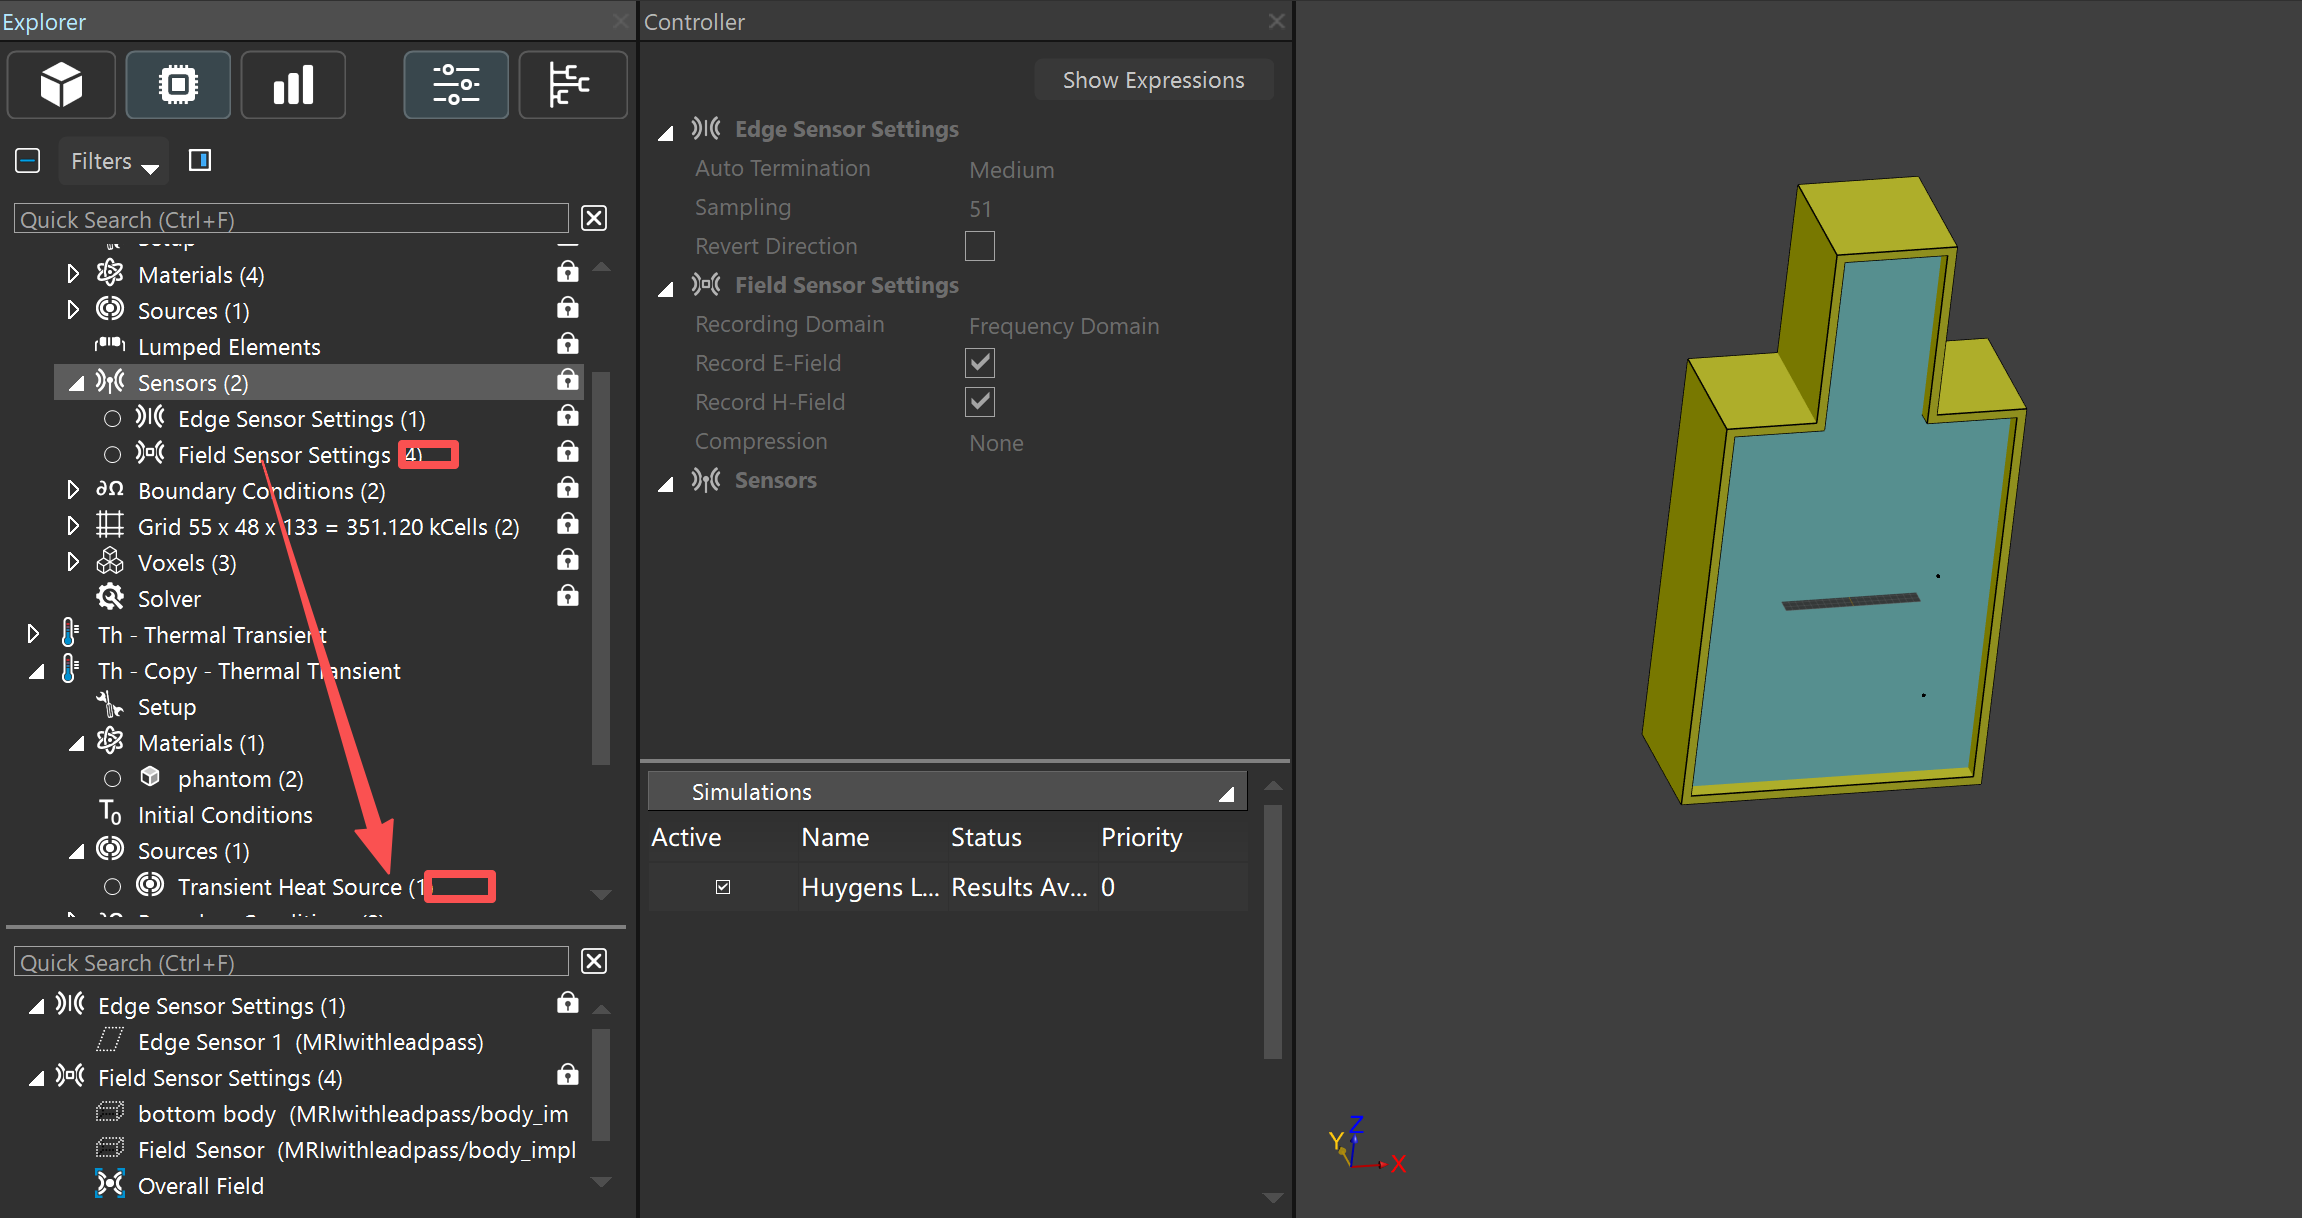The image size is (2302, 1218).
Task: Uncheck the Record E-Field checkbox
Action: [979, 363]
